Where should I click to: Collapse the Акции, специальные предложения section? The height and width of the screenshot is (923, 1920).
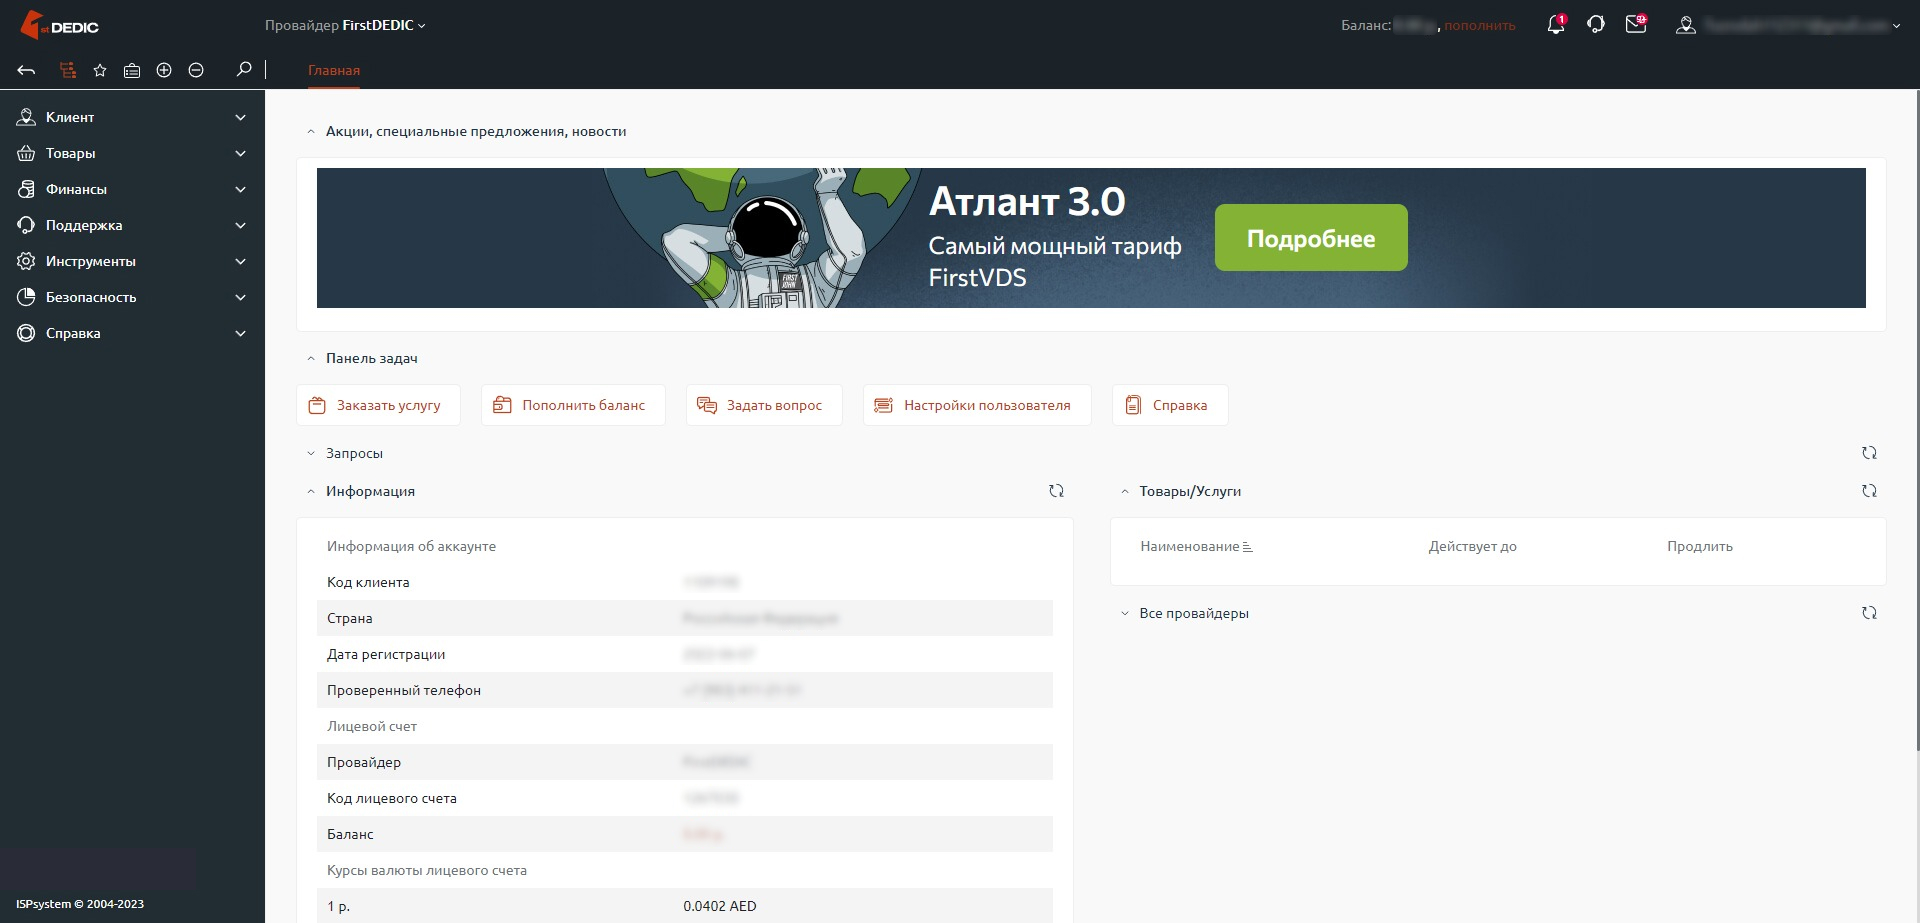(x=311, y=132)
